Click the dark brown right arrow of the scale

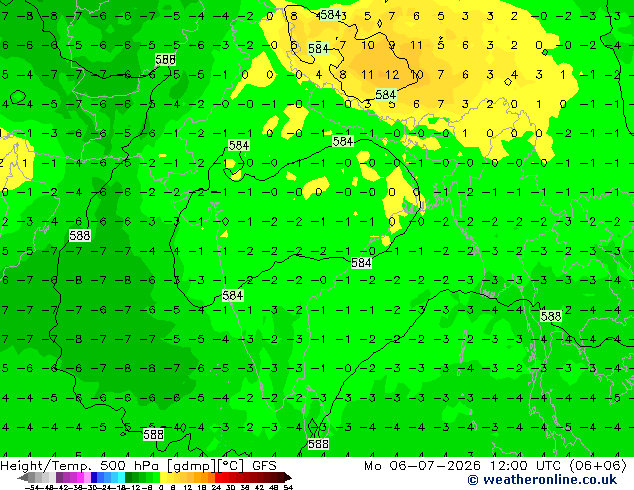click(x=287, y=477)
